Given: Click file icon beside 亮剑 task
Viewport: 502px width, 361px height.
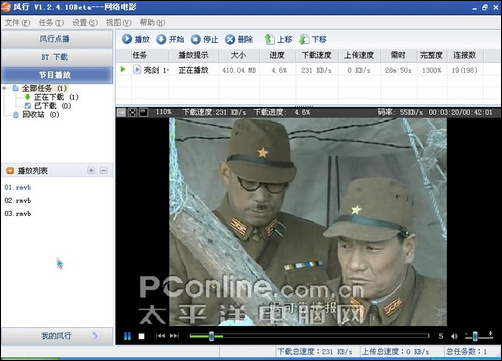Looking at the screenshot, I should (x=137, y=69).
